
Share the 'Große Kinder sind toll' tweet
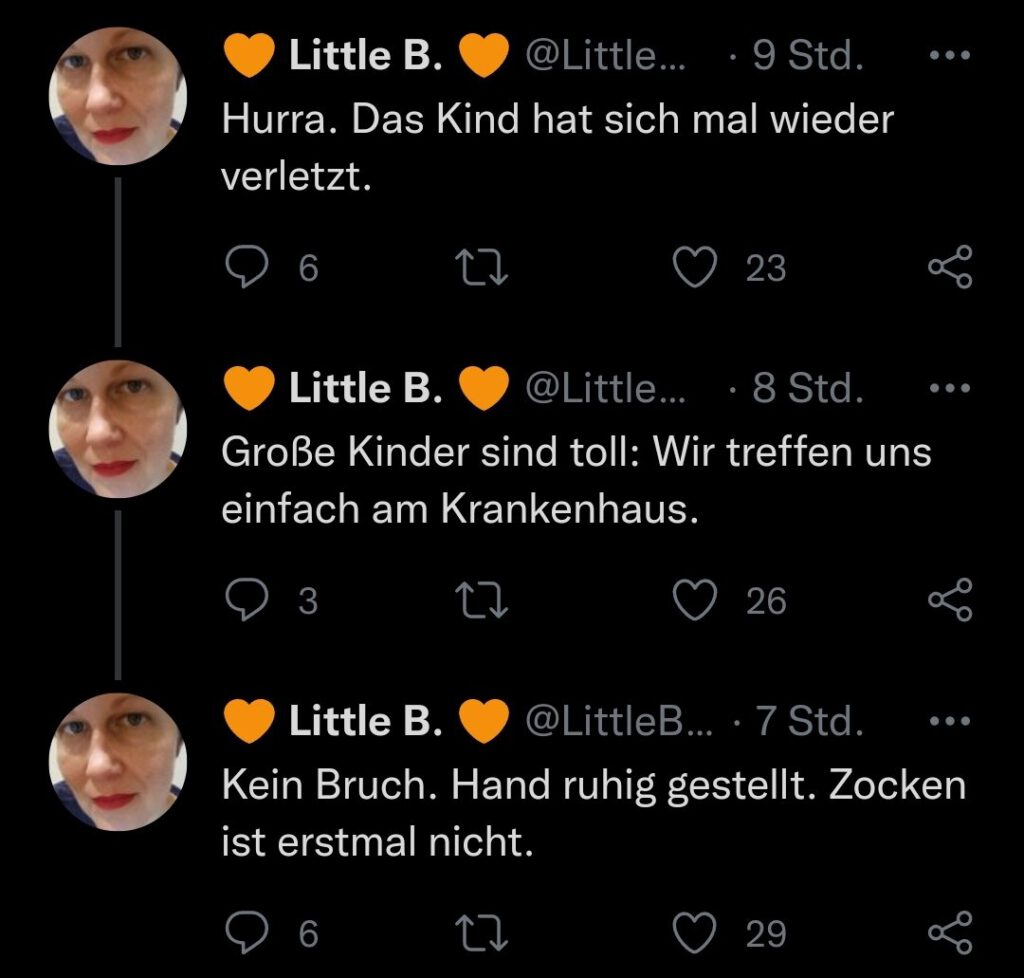(x=949, y=600)
